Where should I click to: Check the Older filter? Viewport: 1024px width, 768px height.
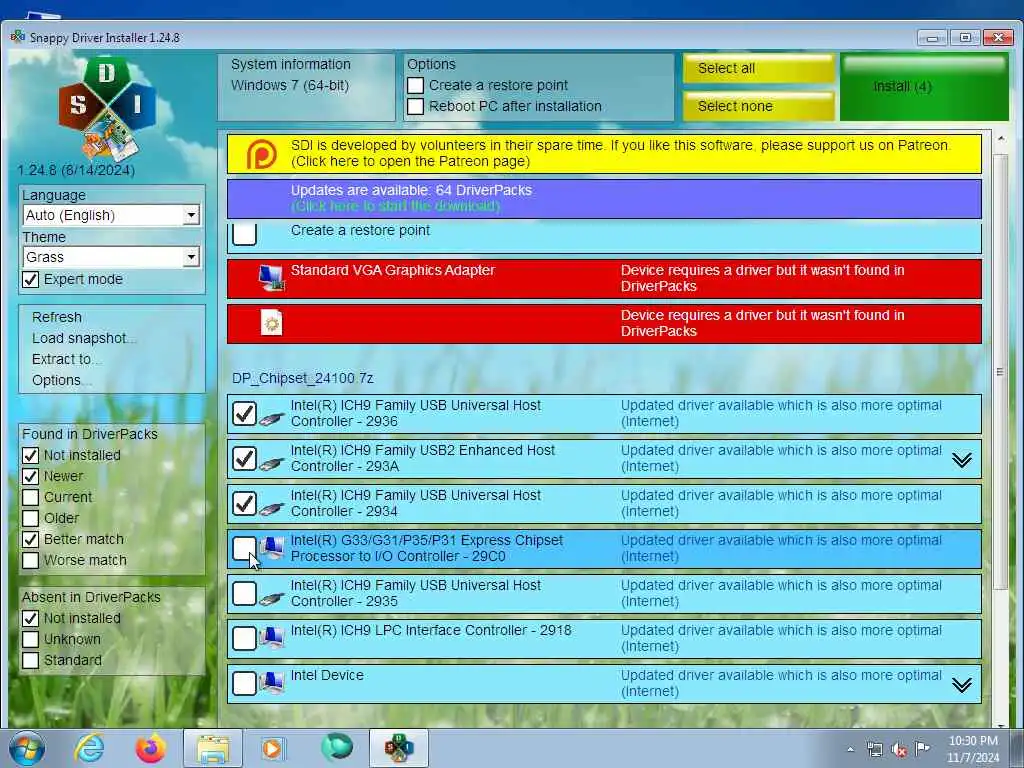pos(31,518)
